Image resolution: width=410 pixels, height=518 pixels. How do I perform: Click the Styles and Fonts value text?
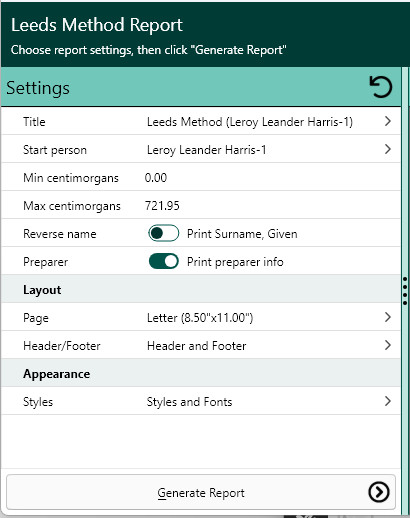click(x=189, y=402)
